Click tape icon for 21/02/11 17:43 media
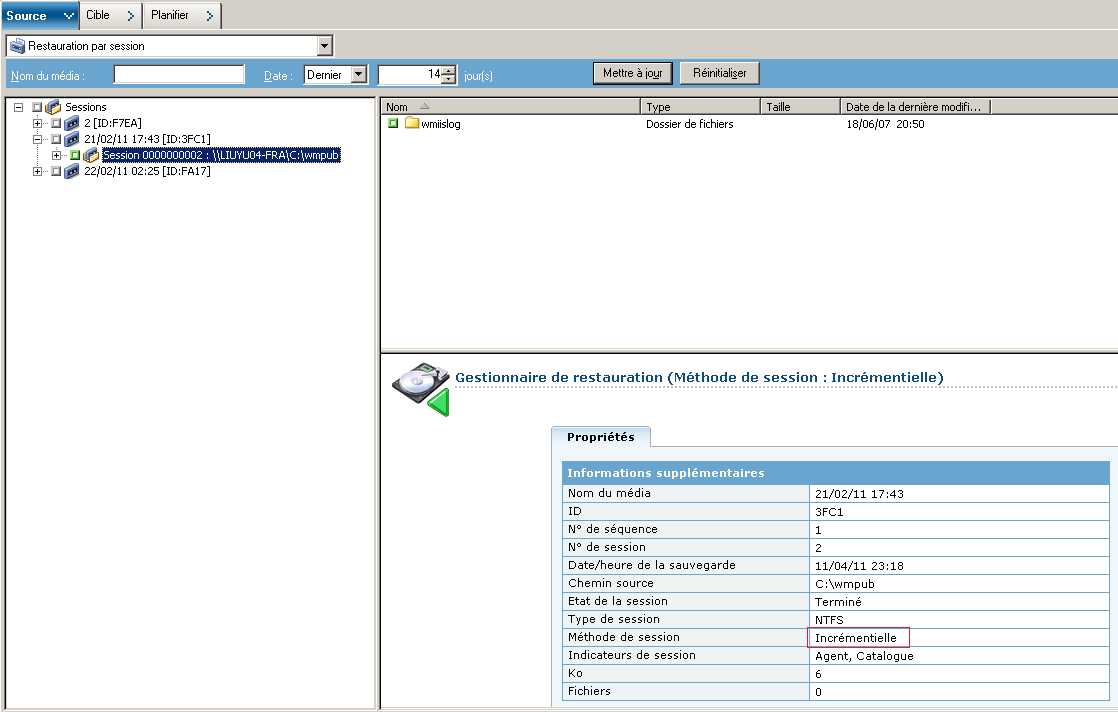 click(x=72, y=139)
